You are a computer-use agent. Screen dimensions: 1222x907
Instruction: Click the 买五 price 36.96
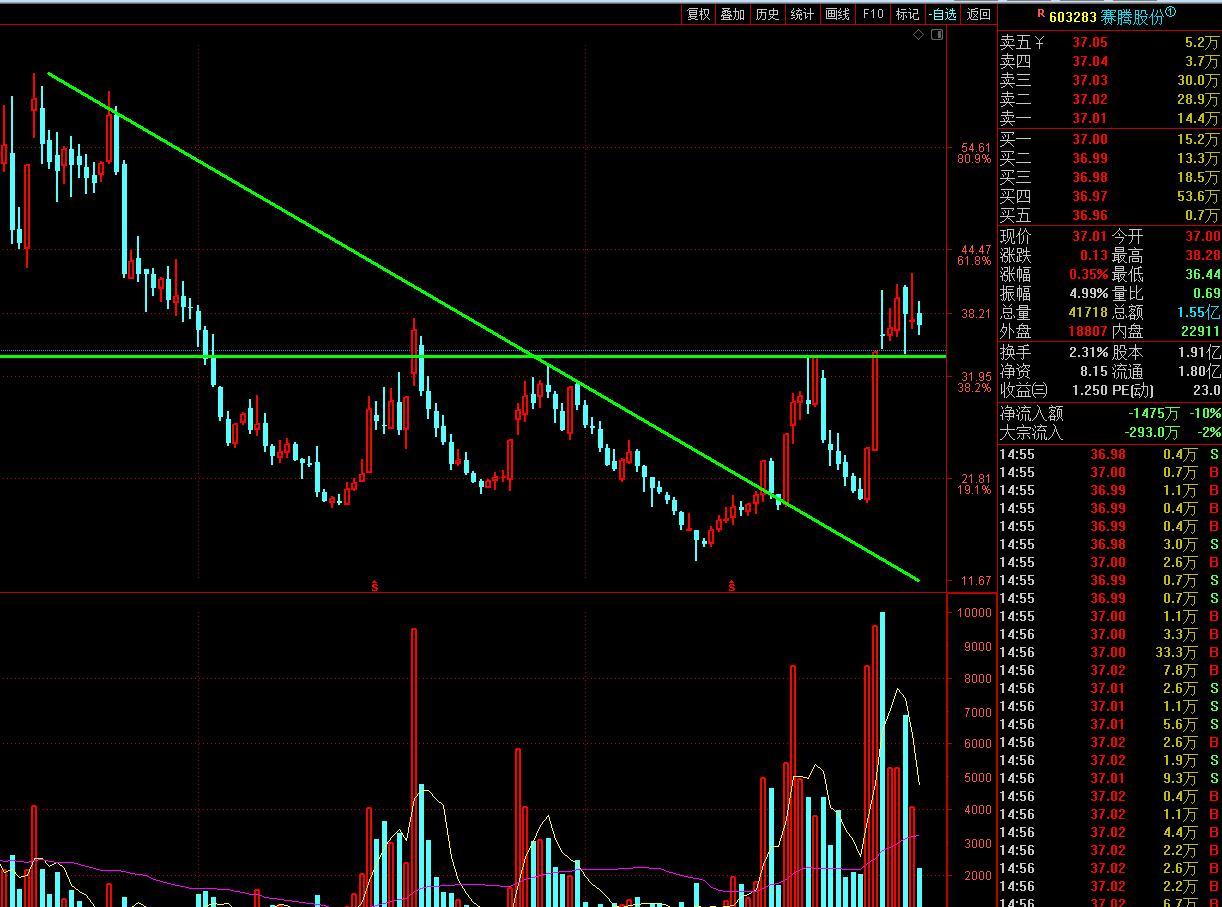[x=1090, y=215]
